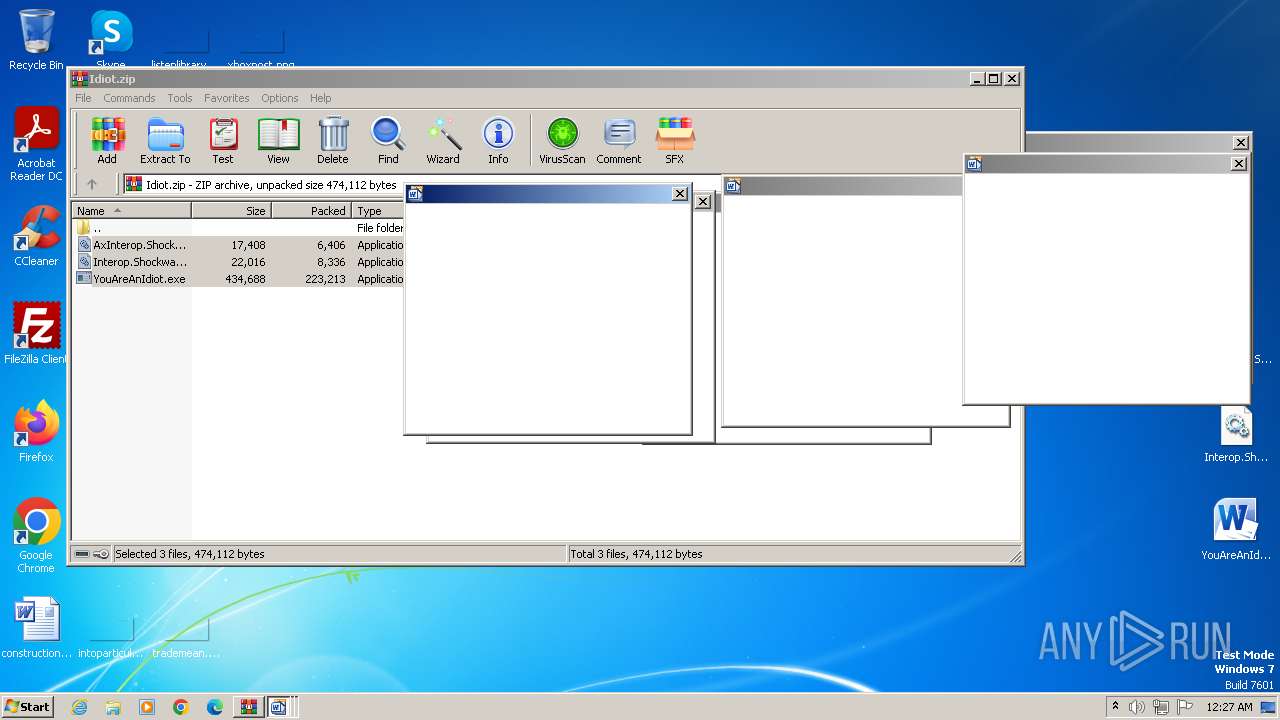
Task: Click the packed size 223,213 cell
Action: [325, 279]
